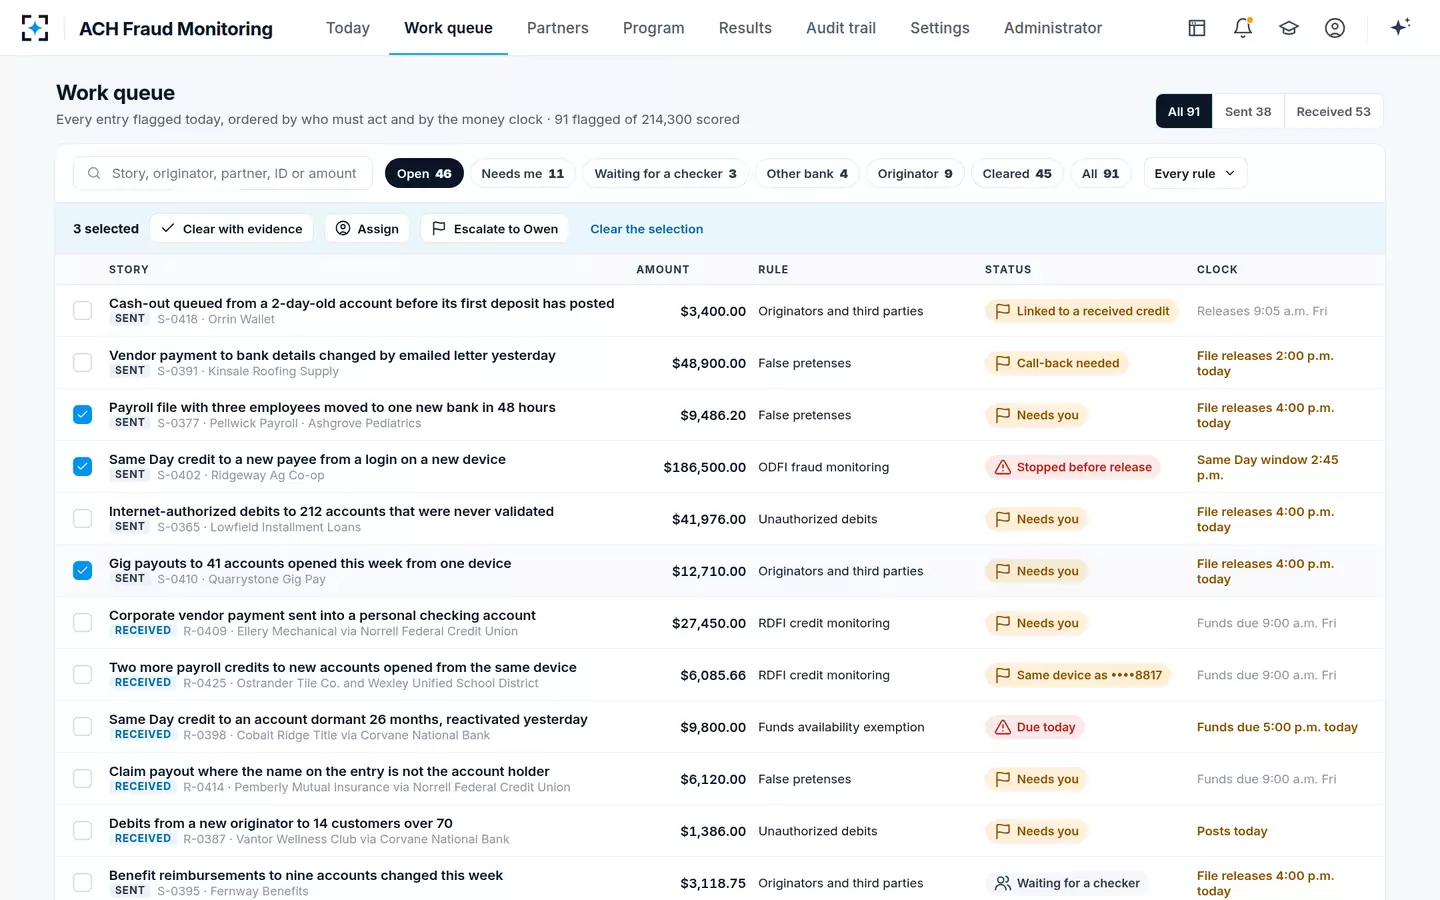Filter by Cleared 45

click(1017, 173)
